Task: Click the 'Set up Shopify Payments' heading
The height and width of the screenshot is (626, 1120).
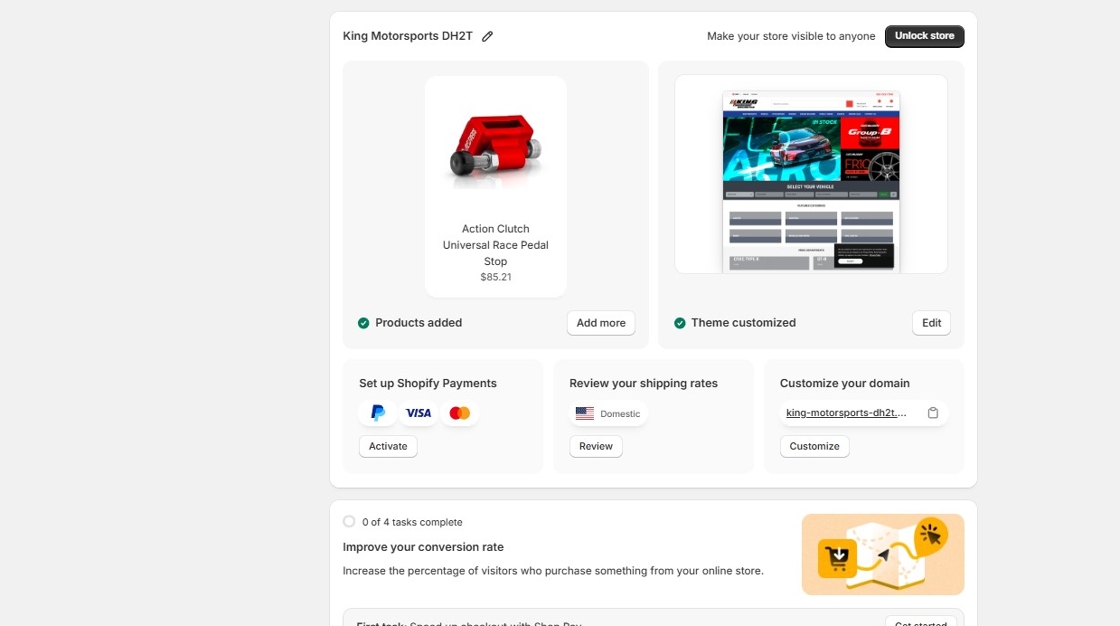Action: tap(428, 384)
